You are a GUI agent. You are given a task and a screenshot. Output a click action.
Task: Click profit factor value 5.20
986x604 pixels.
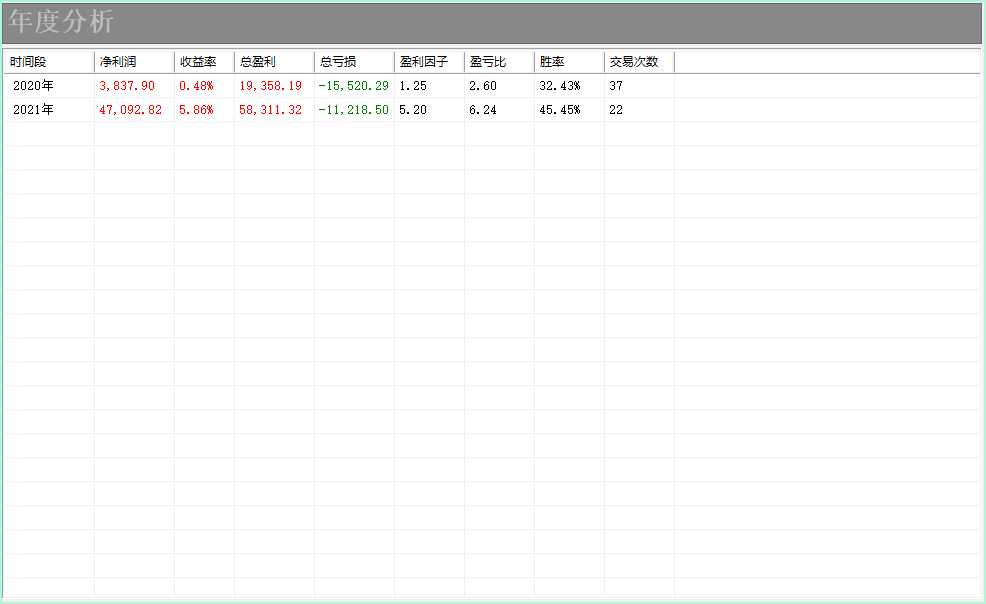(413, 109)
